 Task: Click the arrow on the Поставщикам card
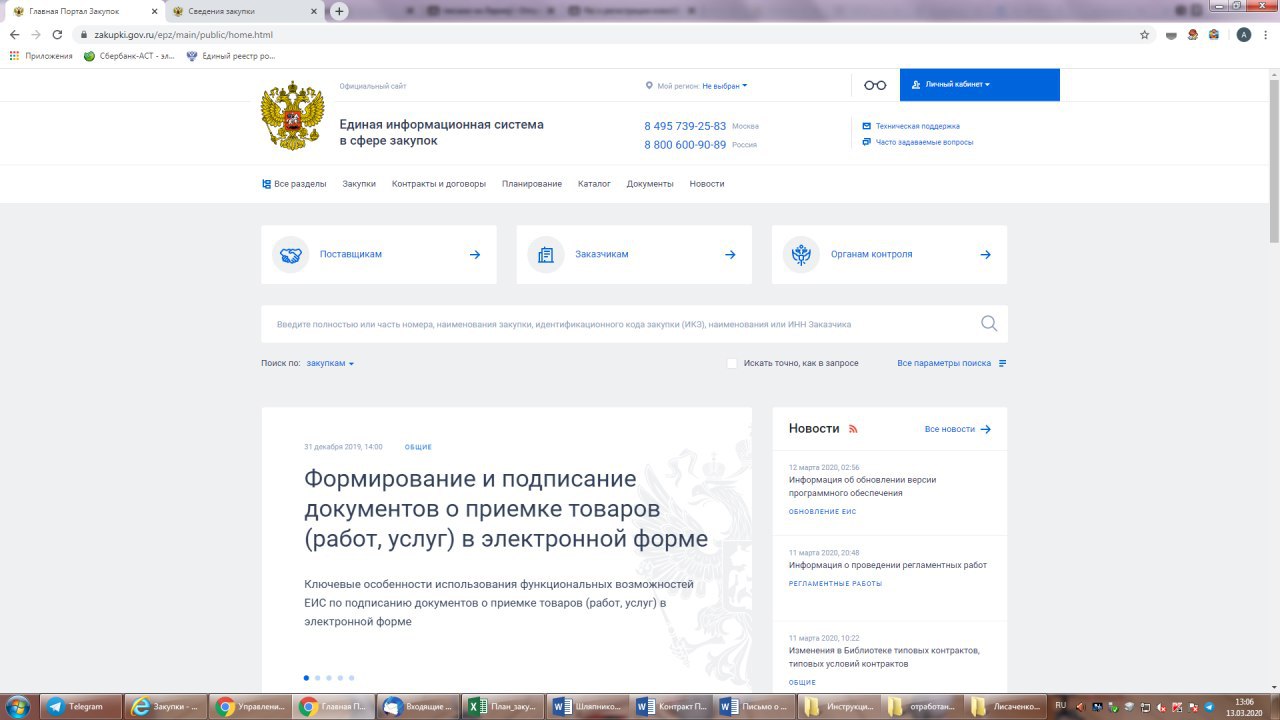pos(475,255)
